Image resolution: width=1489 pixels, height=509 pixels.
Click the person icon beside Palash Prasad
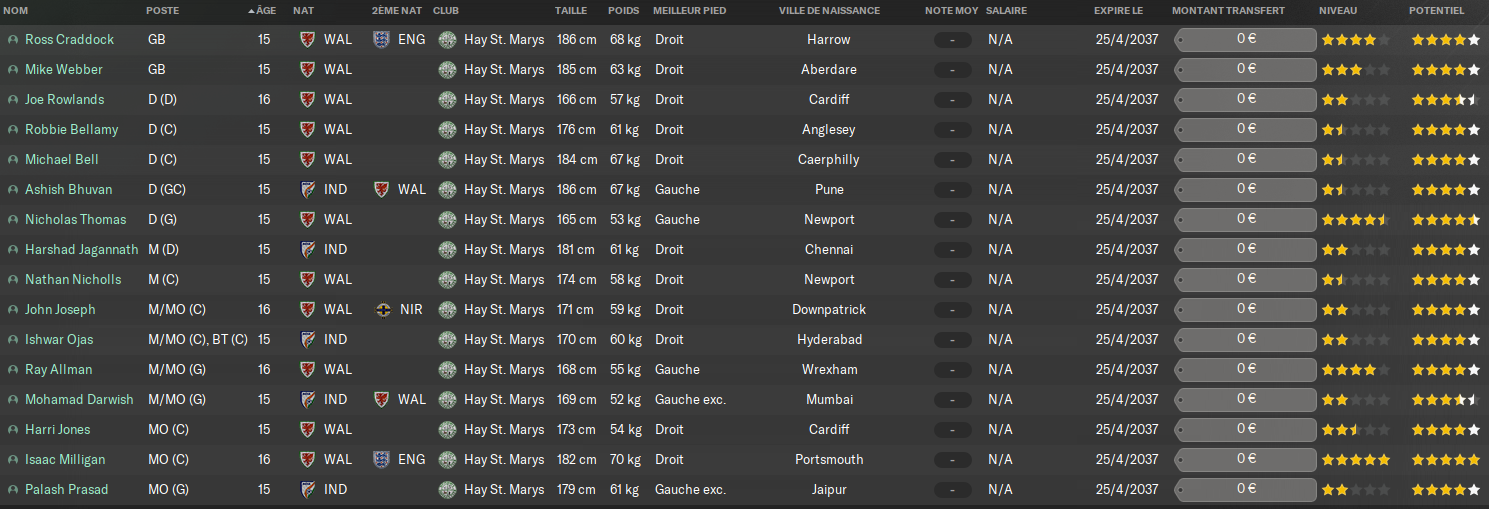(x=13, y=490)
